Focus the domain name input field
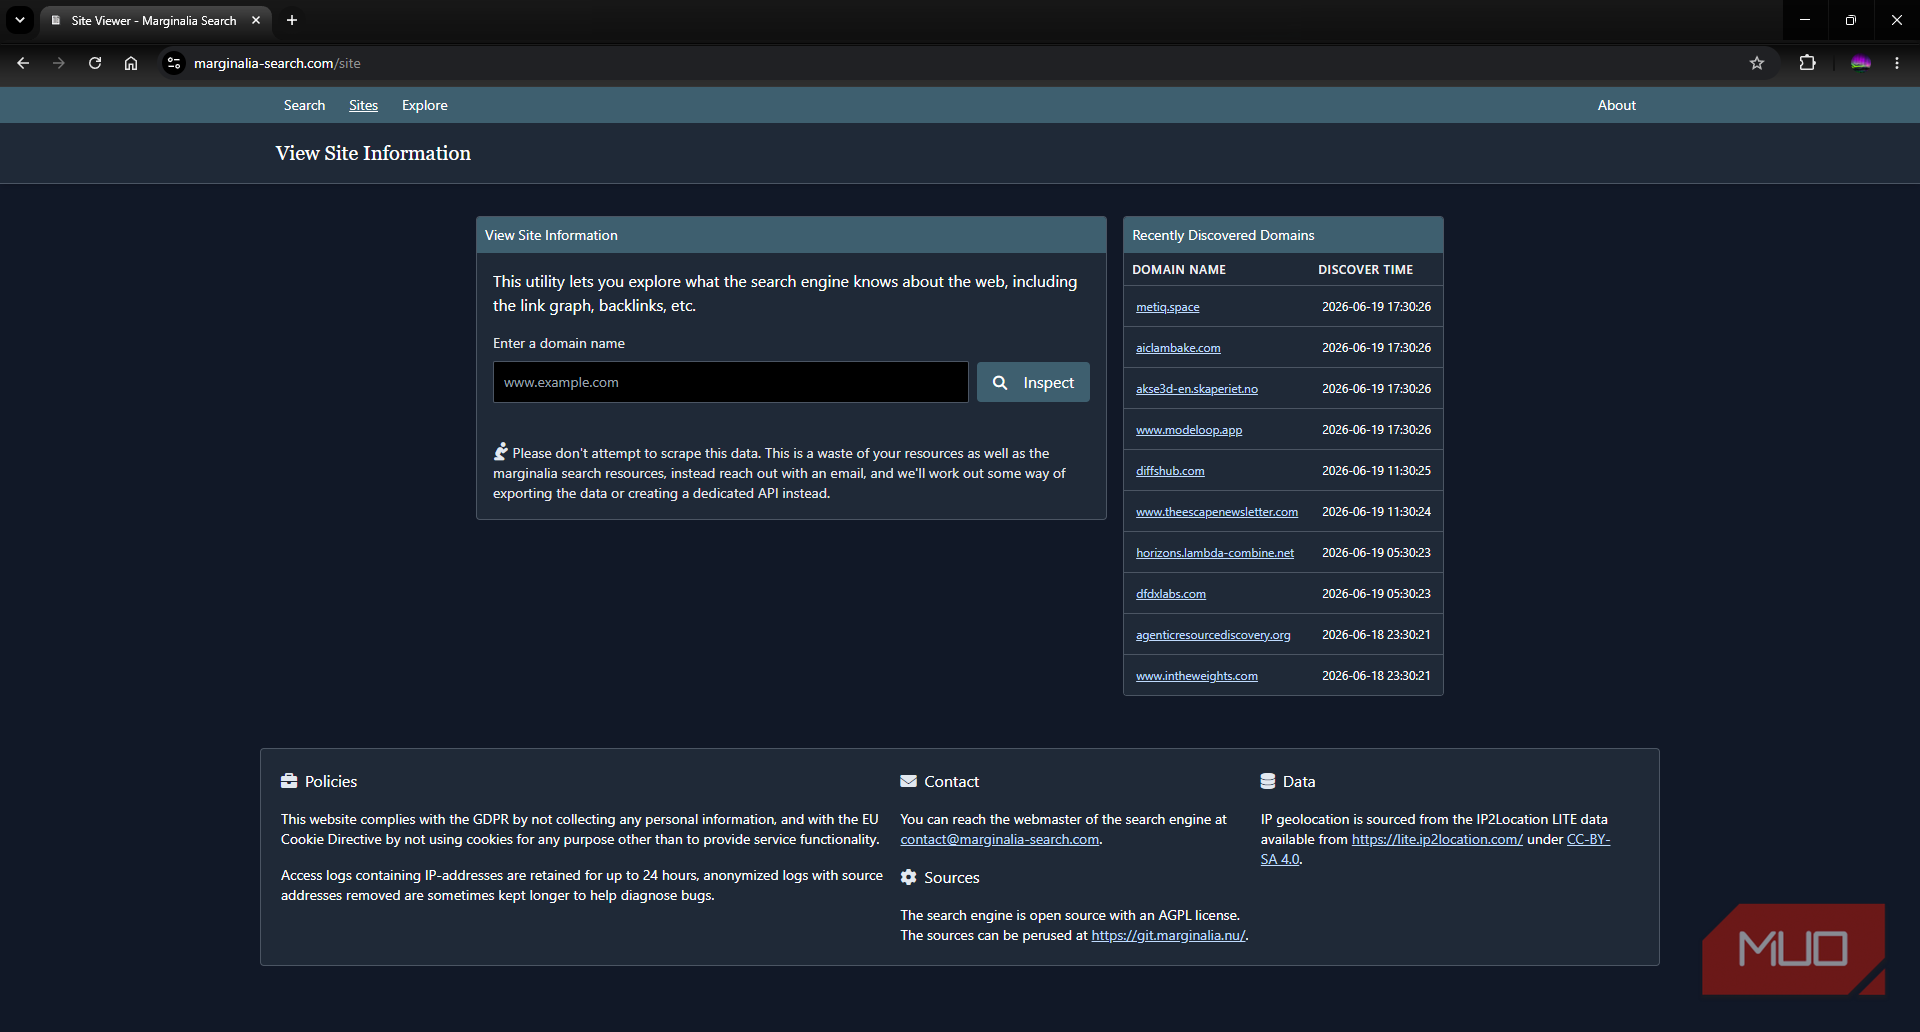 [x=730, y=382]
